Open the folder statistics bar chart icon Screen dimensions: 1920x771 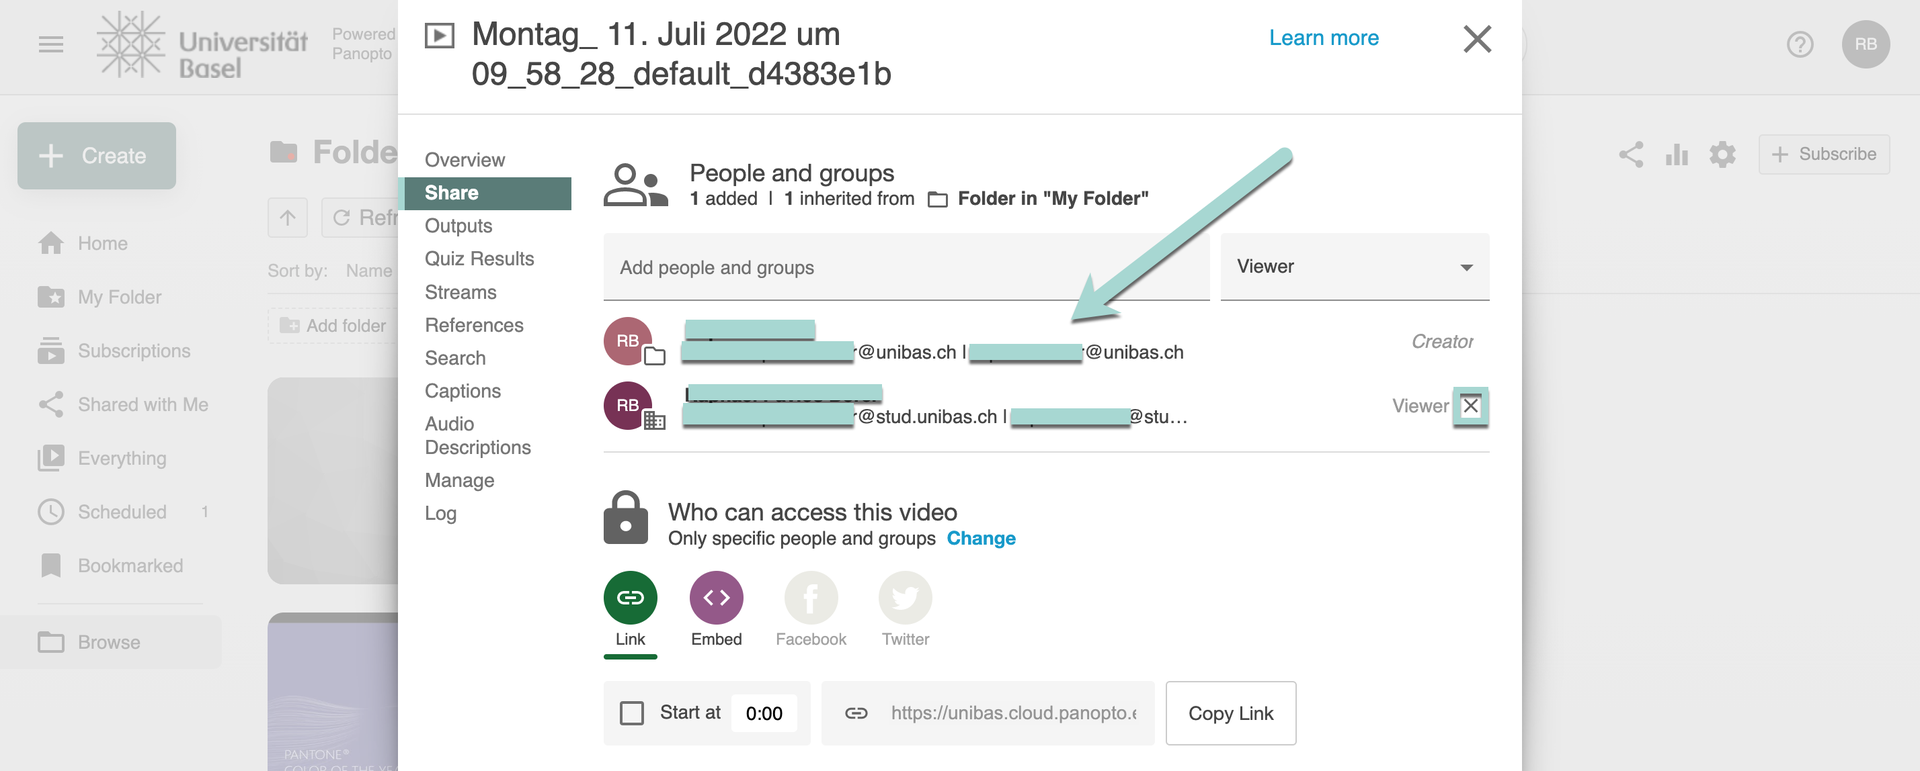pyautogui.click(x=1677, y=155)
